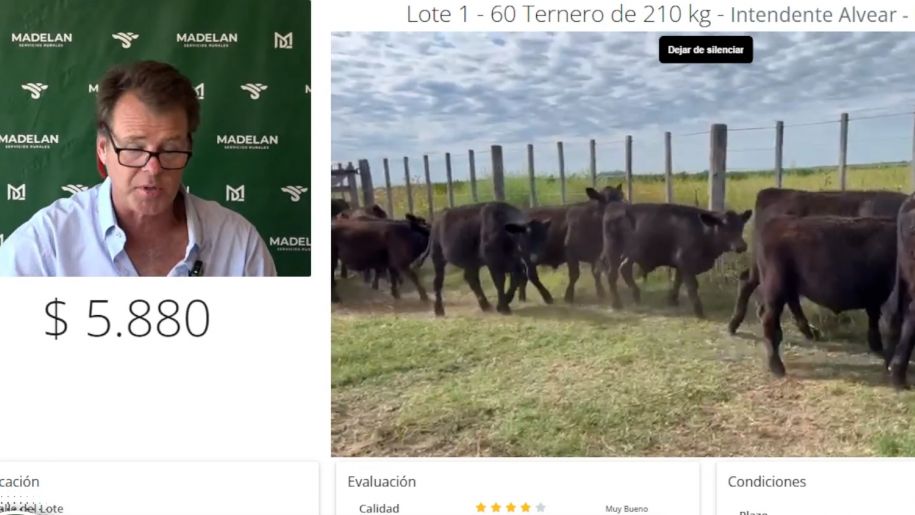Select the Evaluación panel header
This screenshot has width=915, height=515.
pyautogui.click(x=382, y=482)
